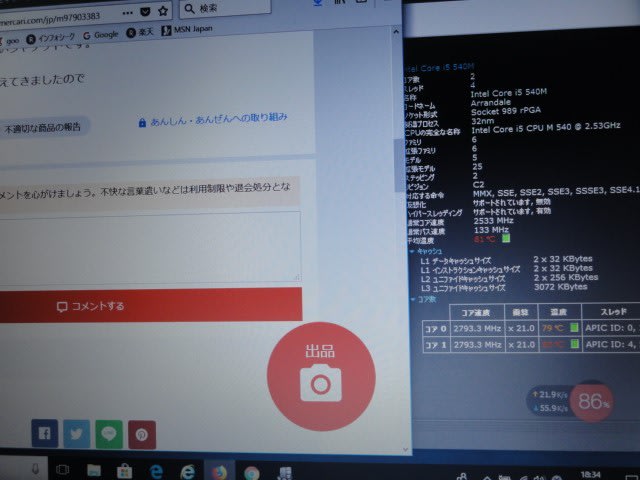
Task: Open the Microsoft Edge taskbar icon
Action: pos(156,470)
